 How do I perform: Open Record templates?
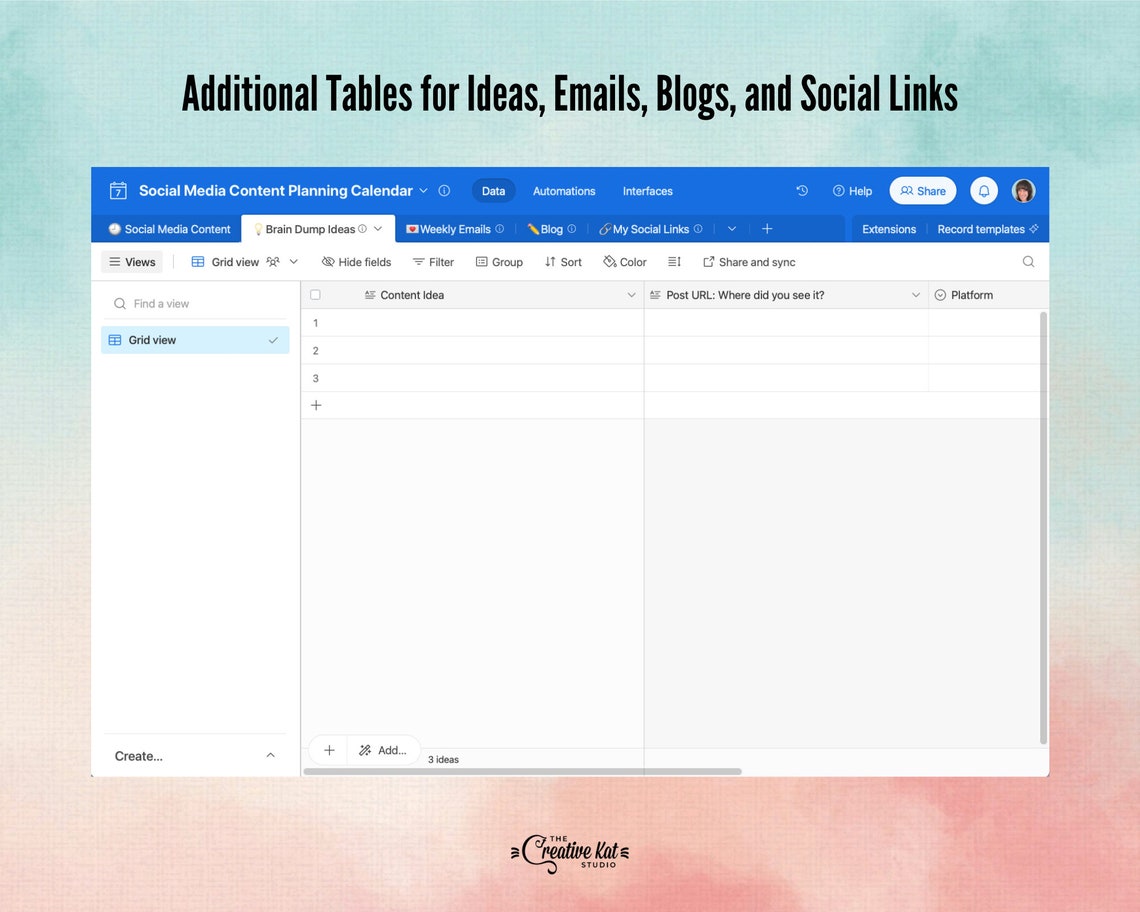[x=982, y=228]
